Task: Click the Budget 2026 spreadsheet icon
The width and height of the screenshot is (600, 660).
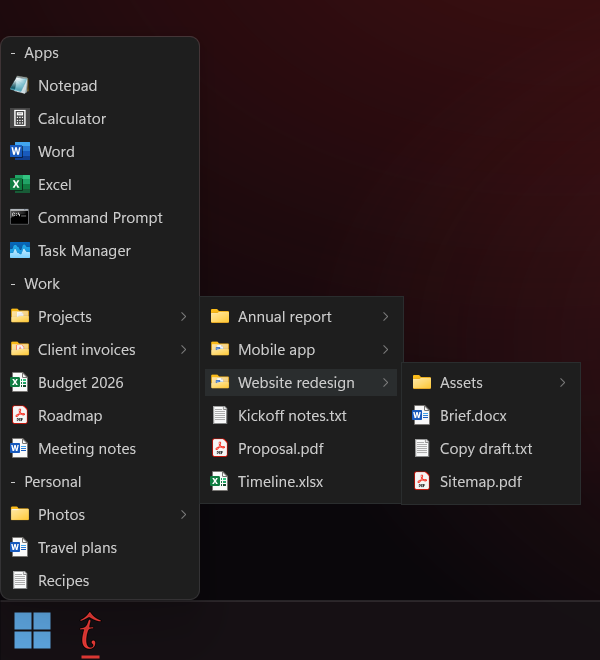Action: 20,382
